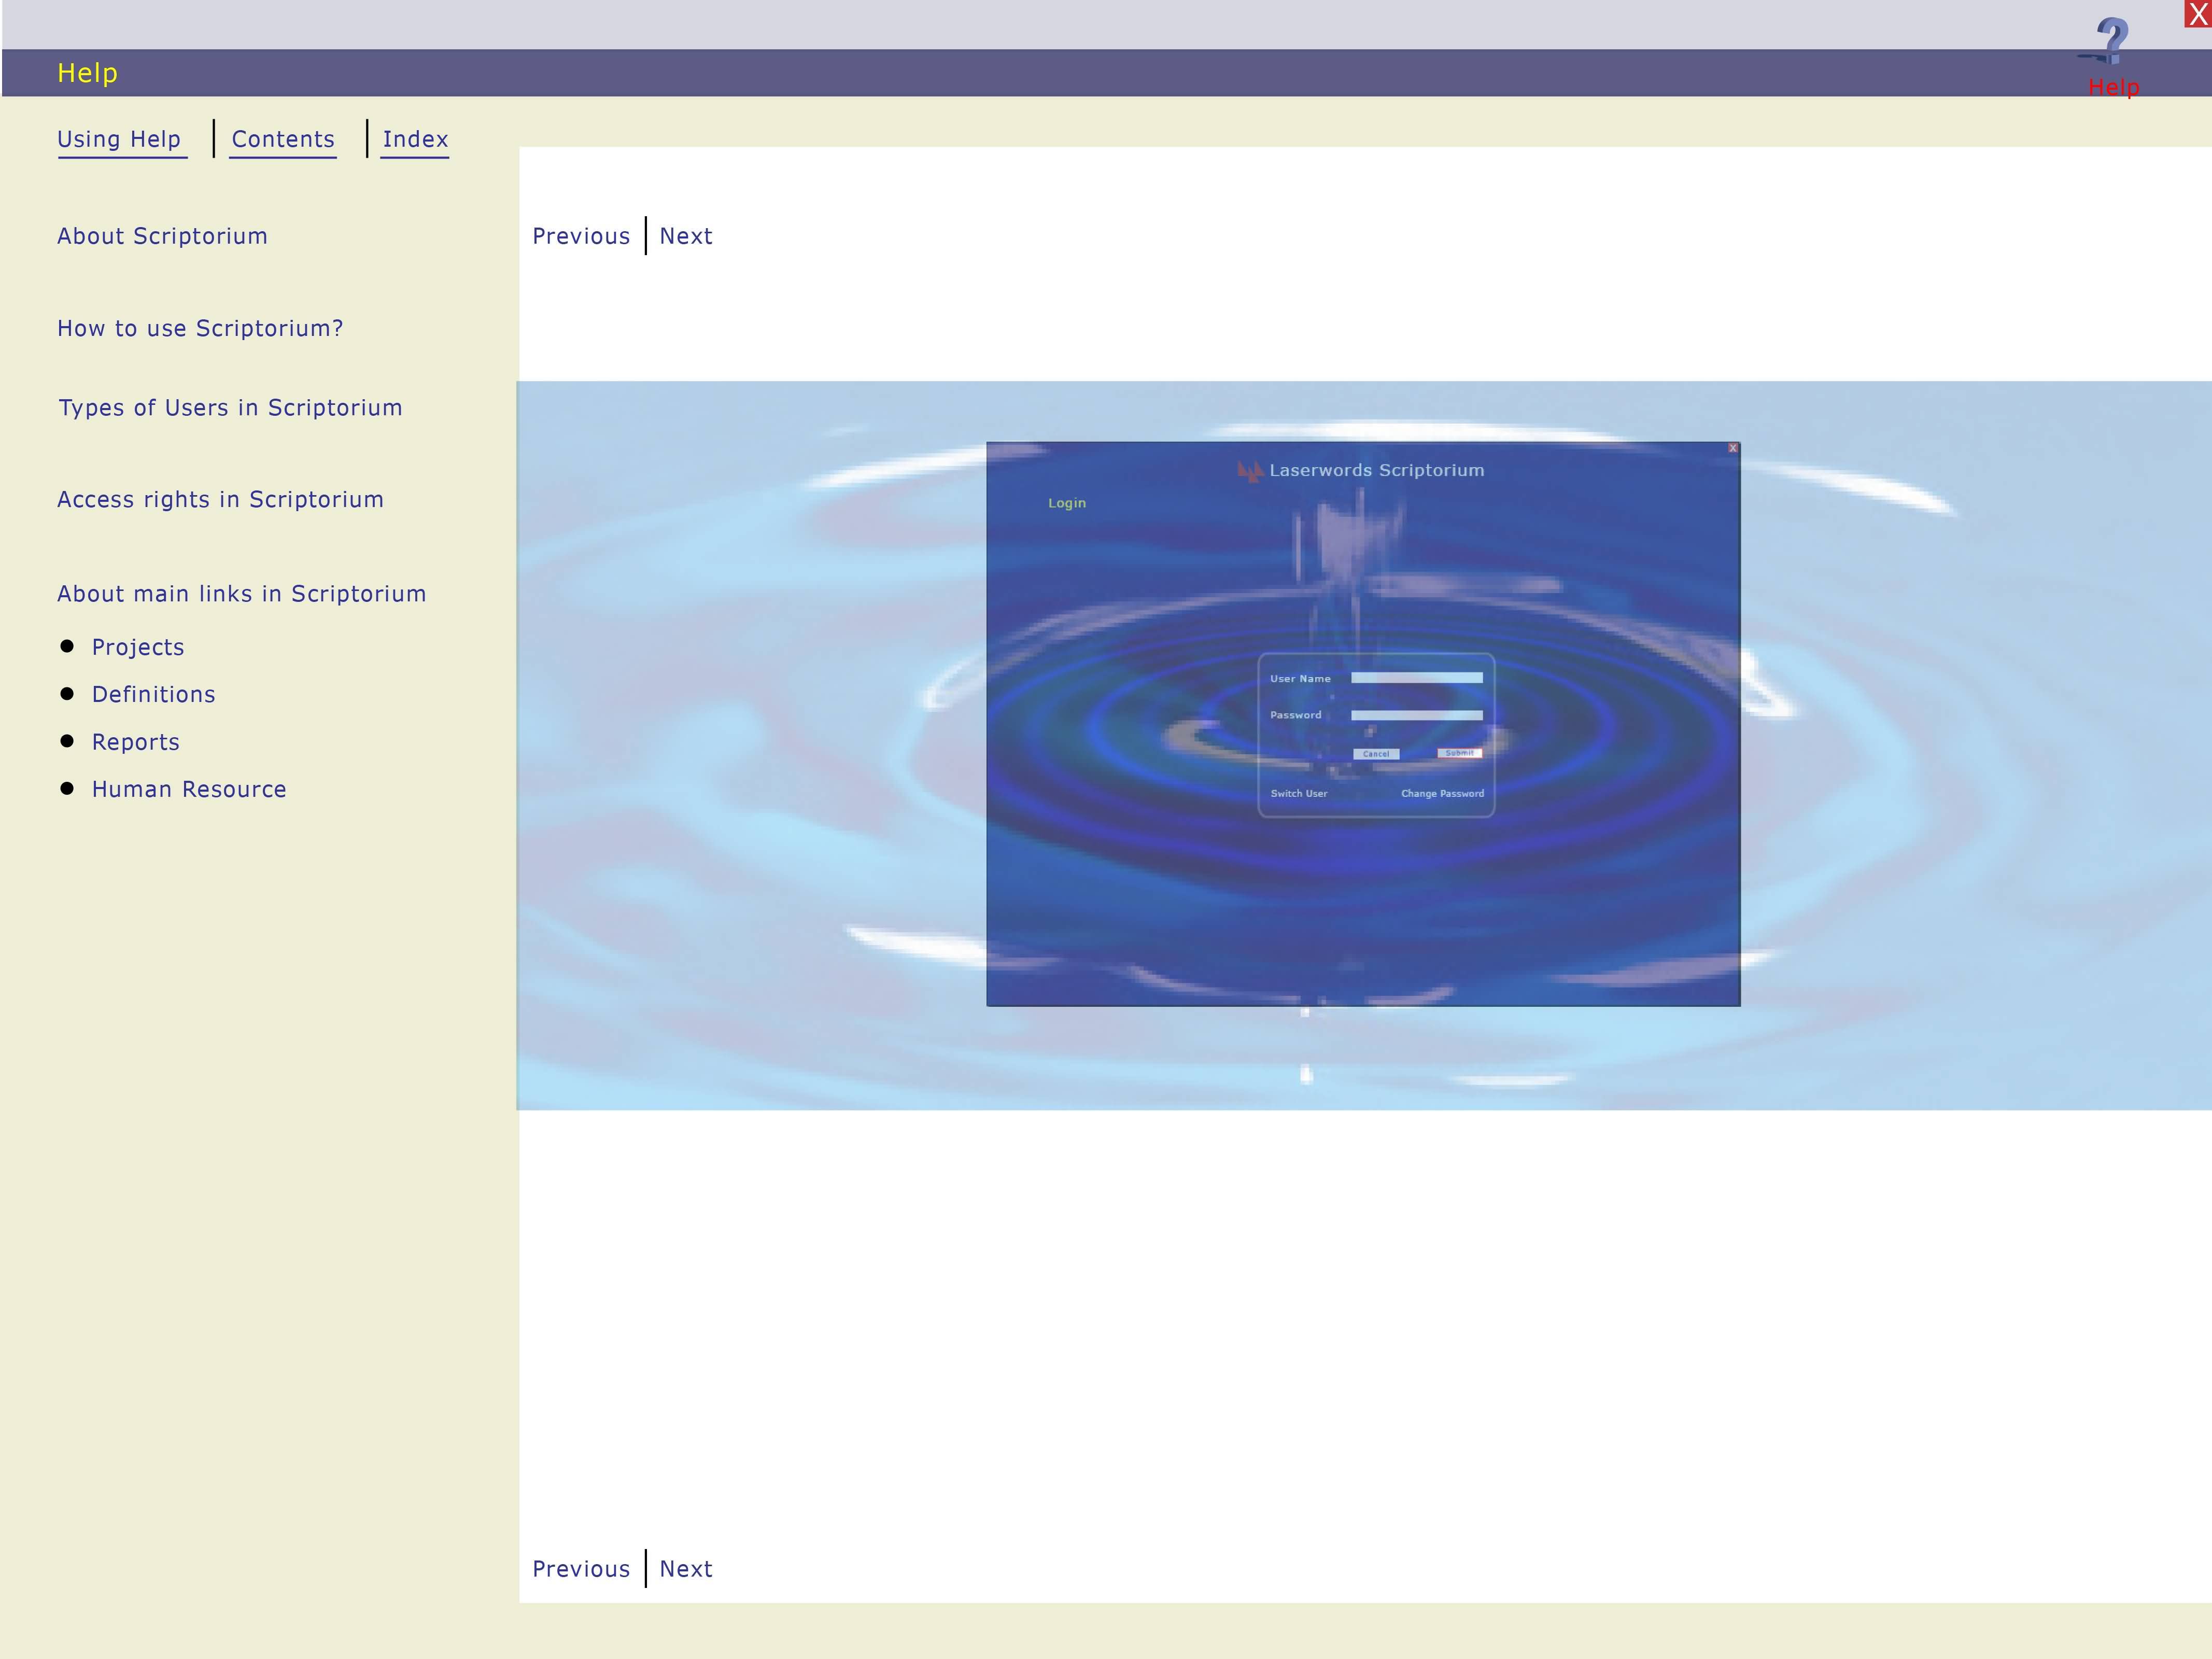Viewport: 2212px width, 1659px height.
Task: Open the How to use Scriptorium? topic
Action: click(200, 328)
